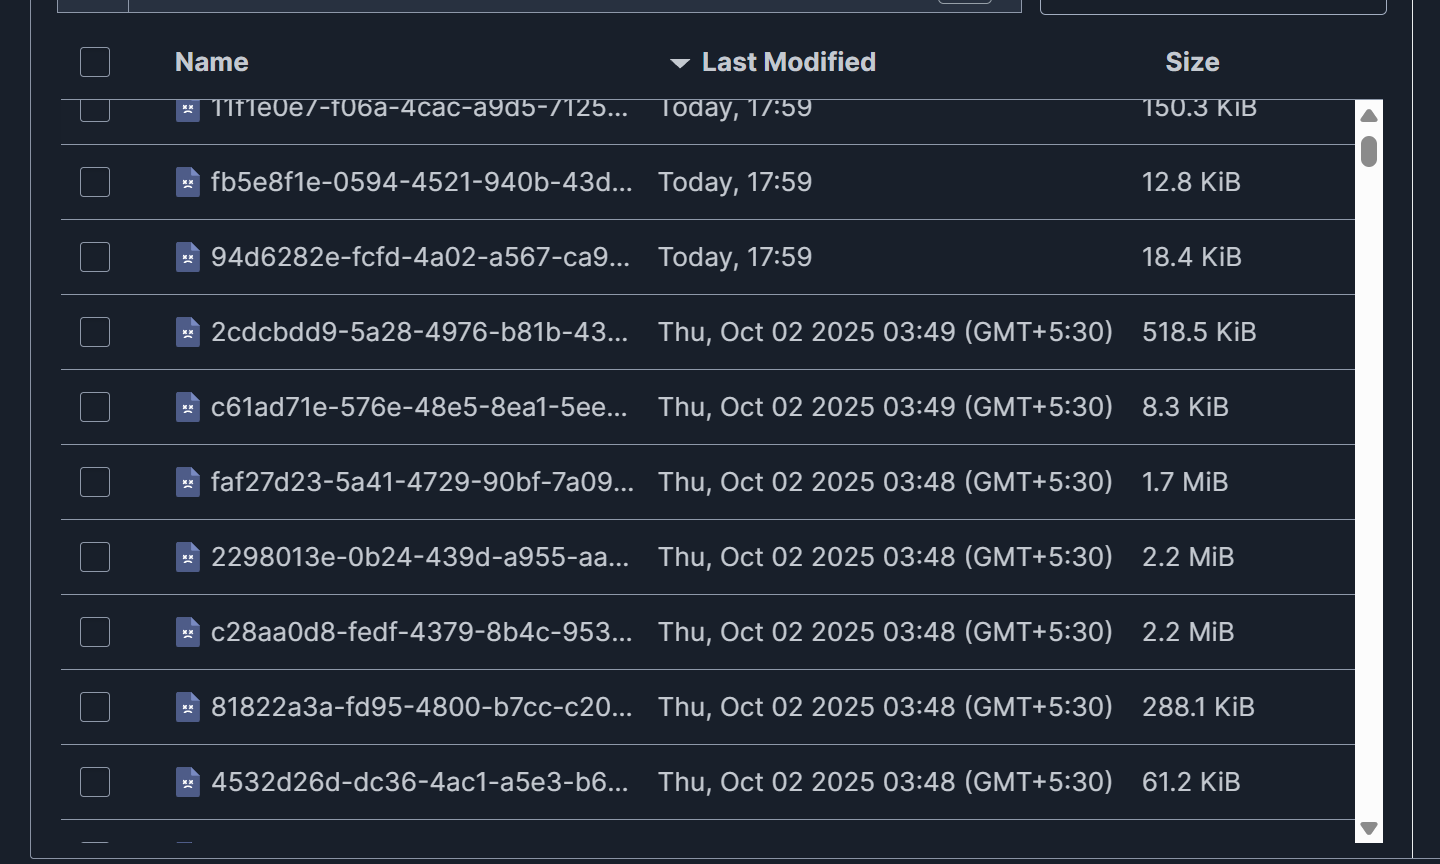Image resolution: width=1440 pixels, height=864 pixels.
Task: Select checkbox for the 518.5 KiB file
Action: [x=95, y=332]
